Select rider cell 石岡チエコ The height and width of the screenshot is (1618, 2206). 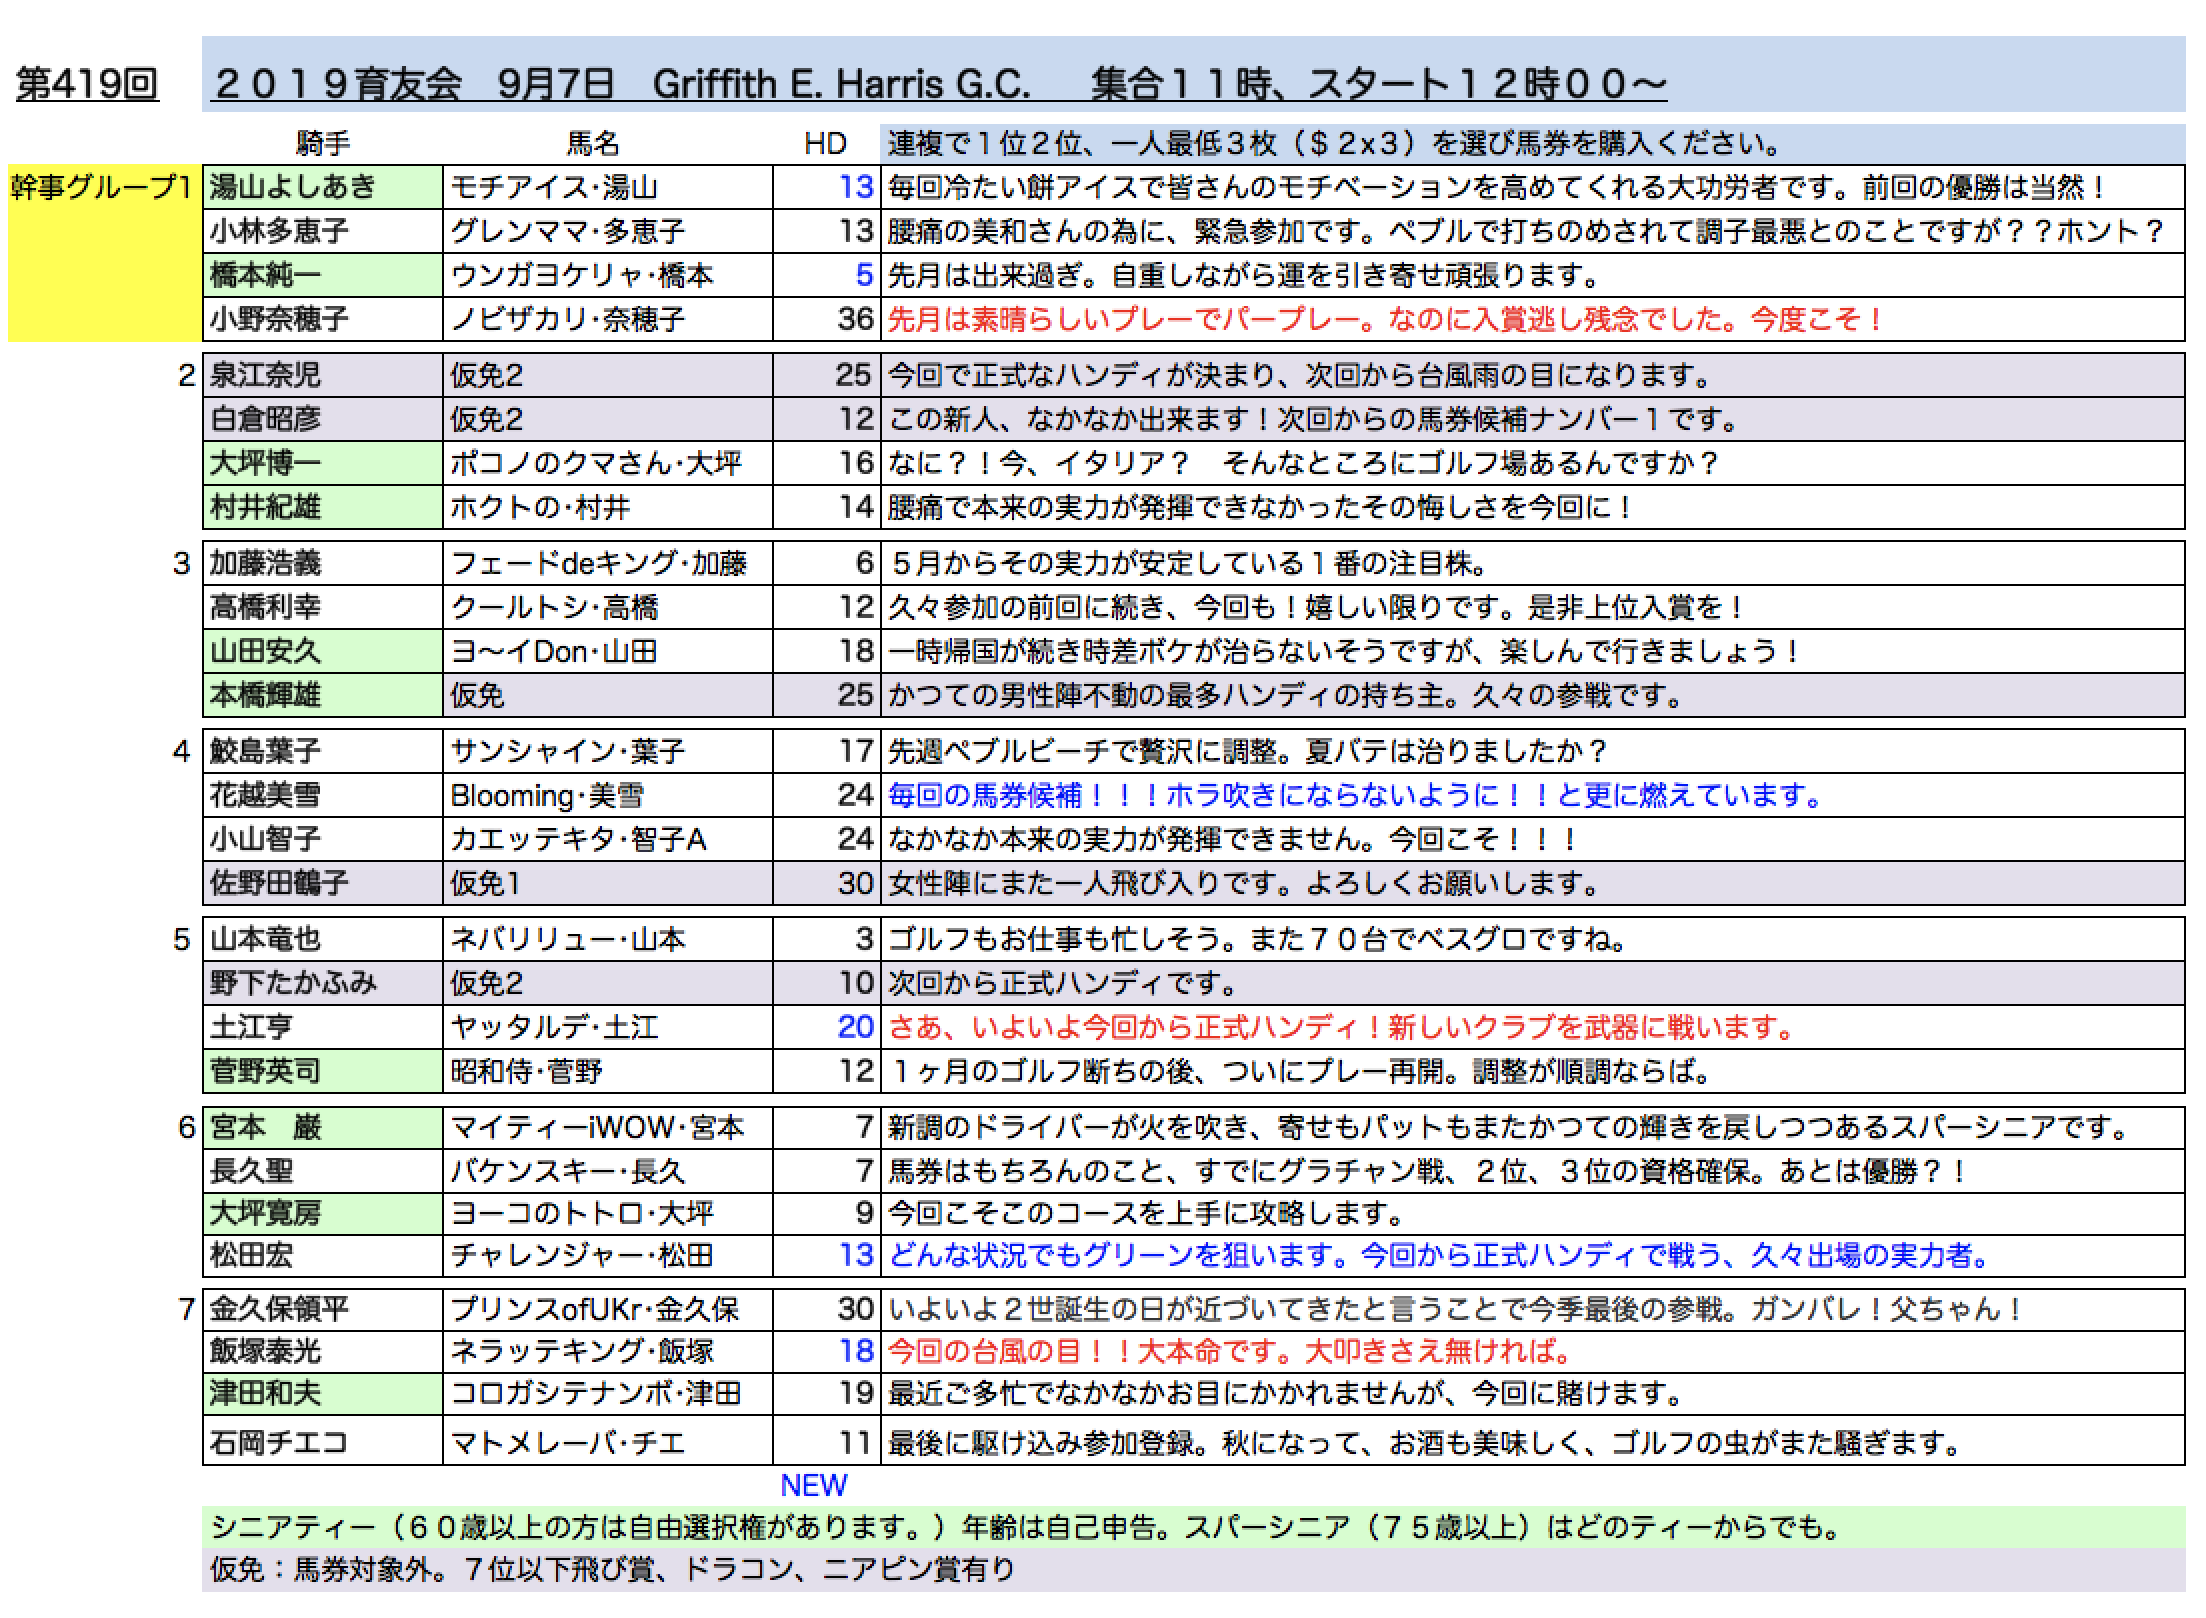click(x=323, y=1441)
